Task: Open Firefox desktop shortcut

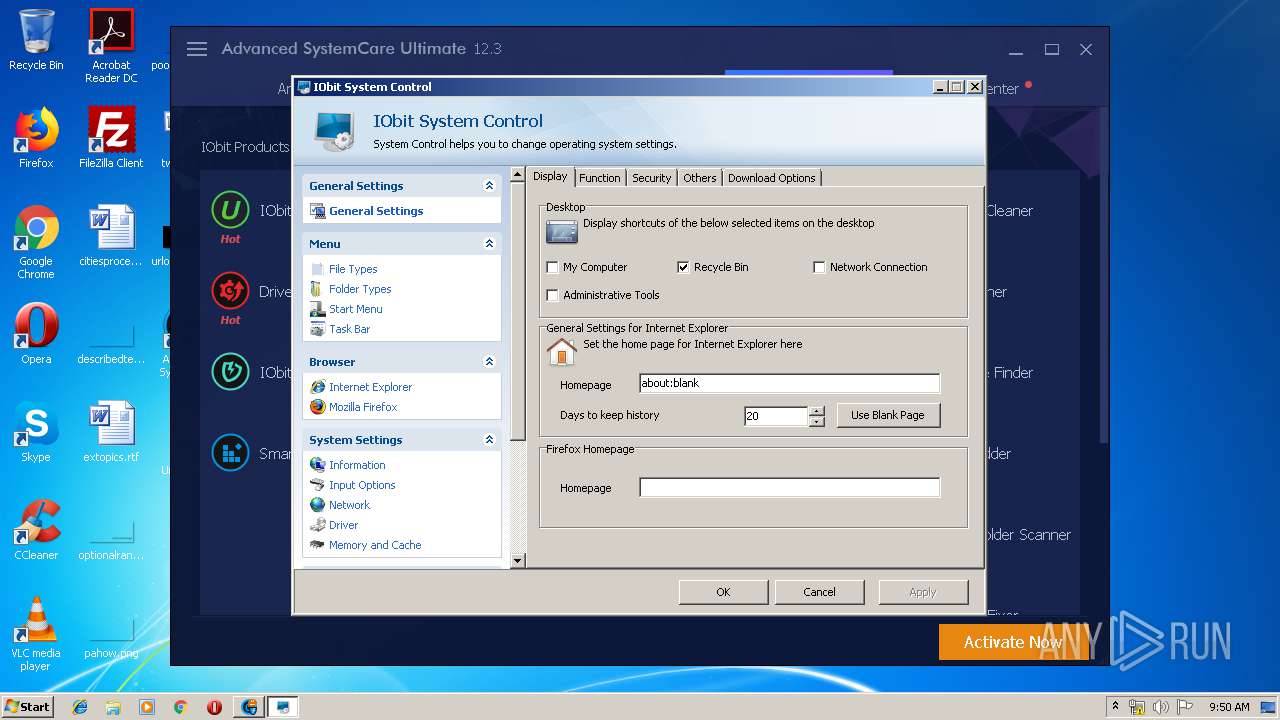Action: coord(36,138)
